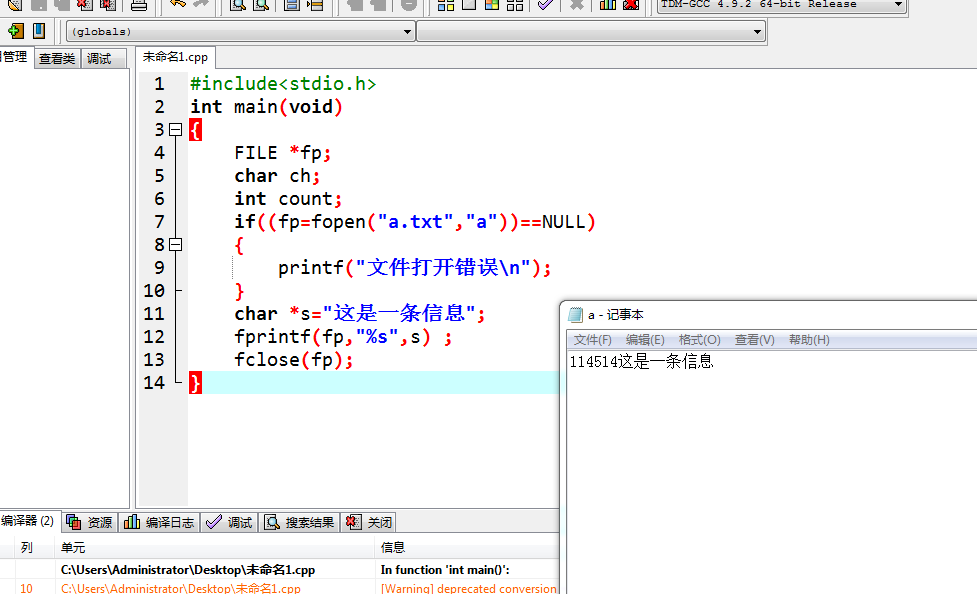Click the grayed Save disk icon
This screenshot has height=594, width=977.
coord(39,4)
